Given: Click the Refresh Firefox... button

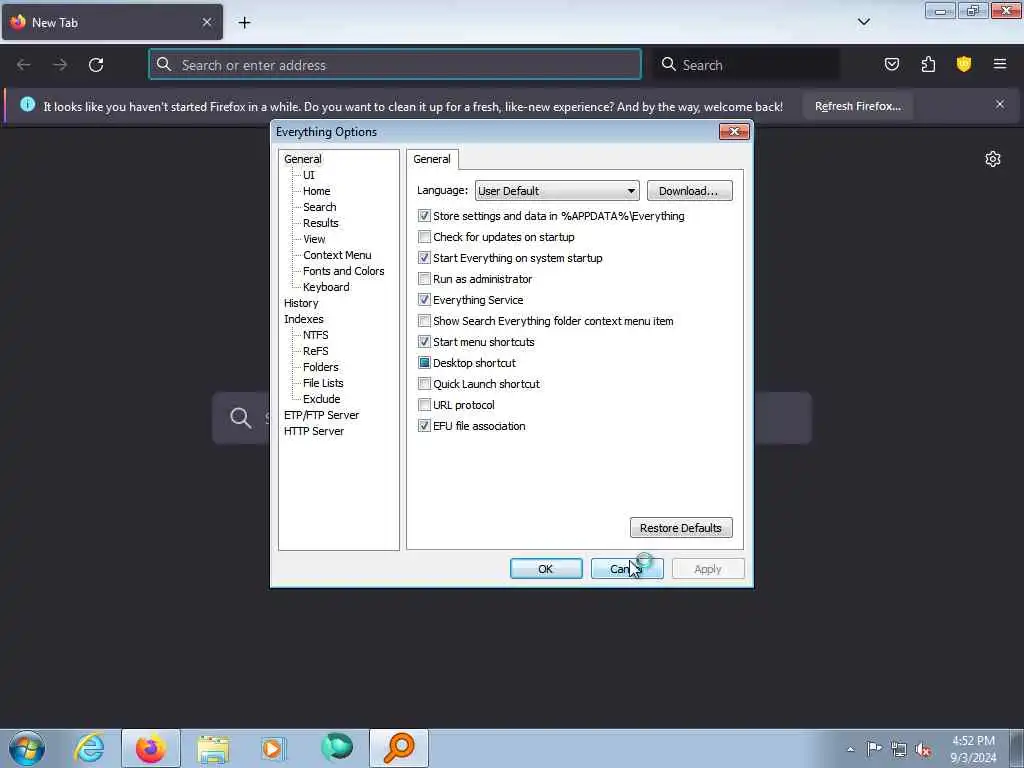Looking at the screenshot, I should click(x=857, y=106).
